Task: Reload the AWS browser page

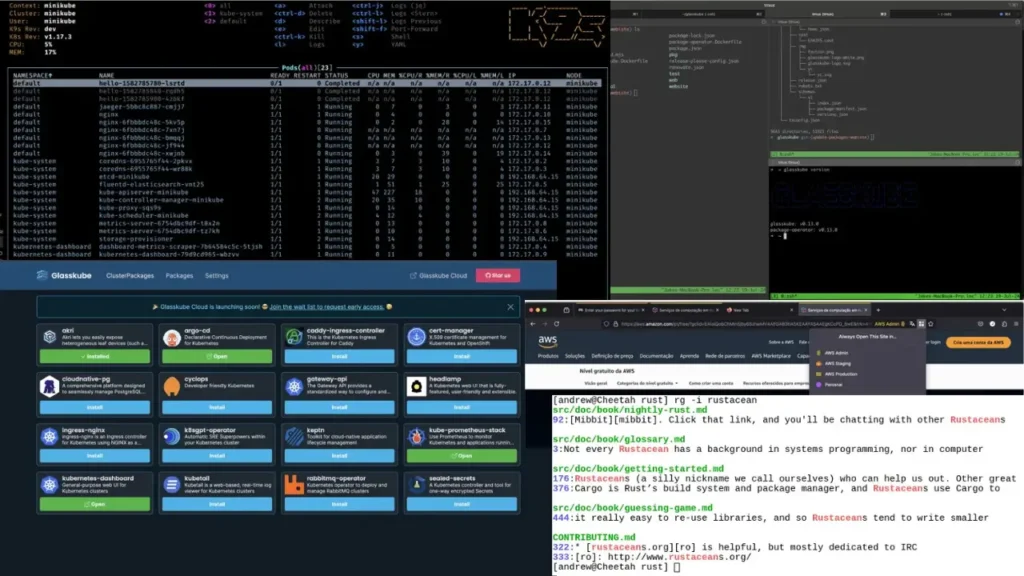Action: (x=556, y=324)
